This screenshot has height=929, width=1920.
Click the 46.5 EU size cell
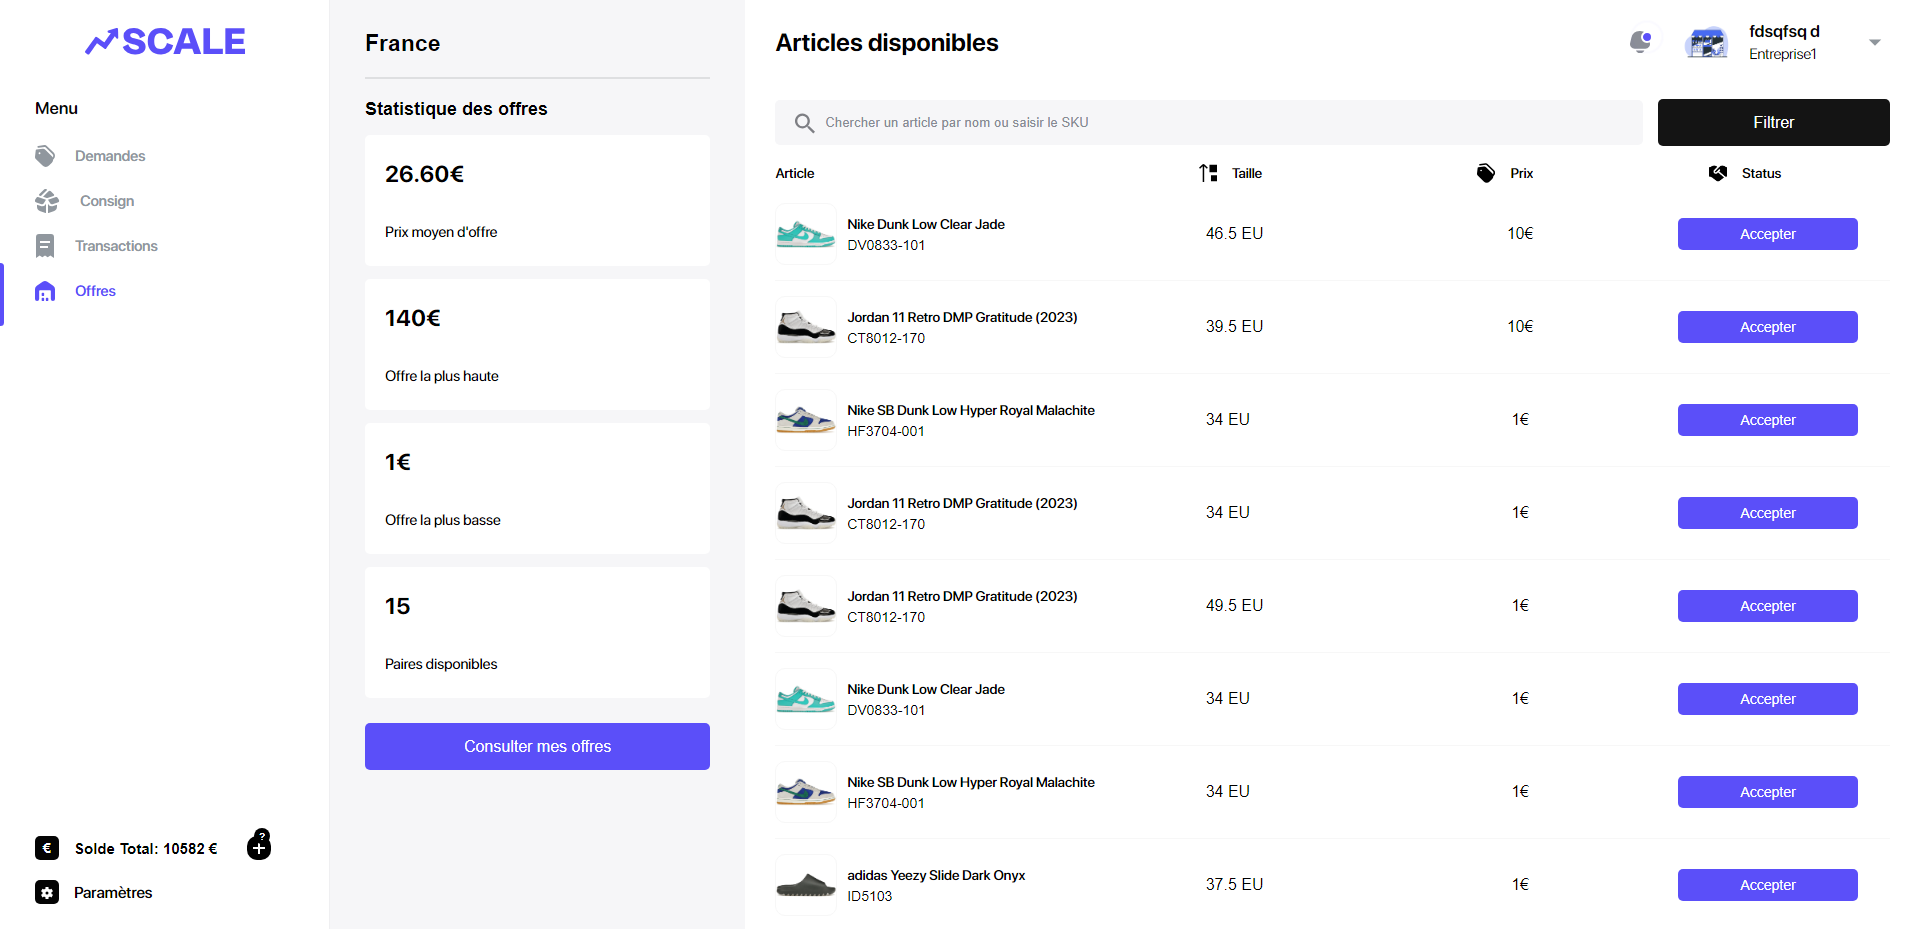point(1234,233)
